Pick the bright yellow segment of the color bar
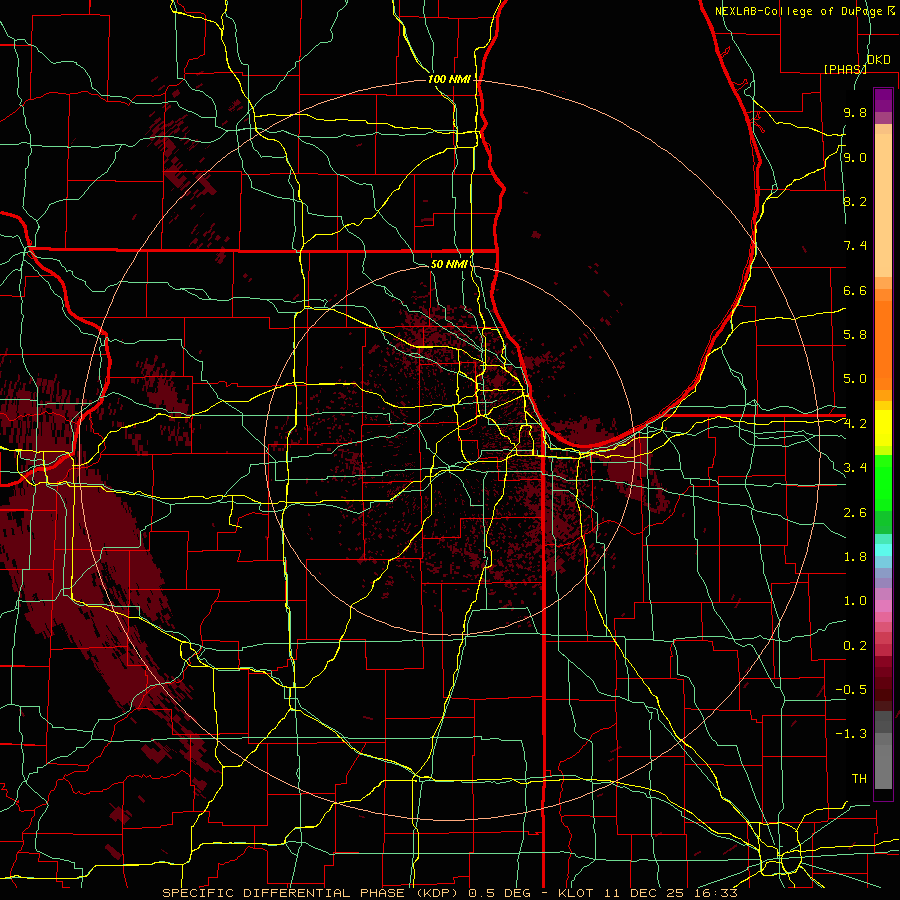This screenshot has height=900, width=900. 883,428
